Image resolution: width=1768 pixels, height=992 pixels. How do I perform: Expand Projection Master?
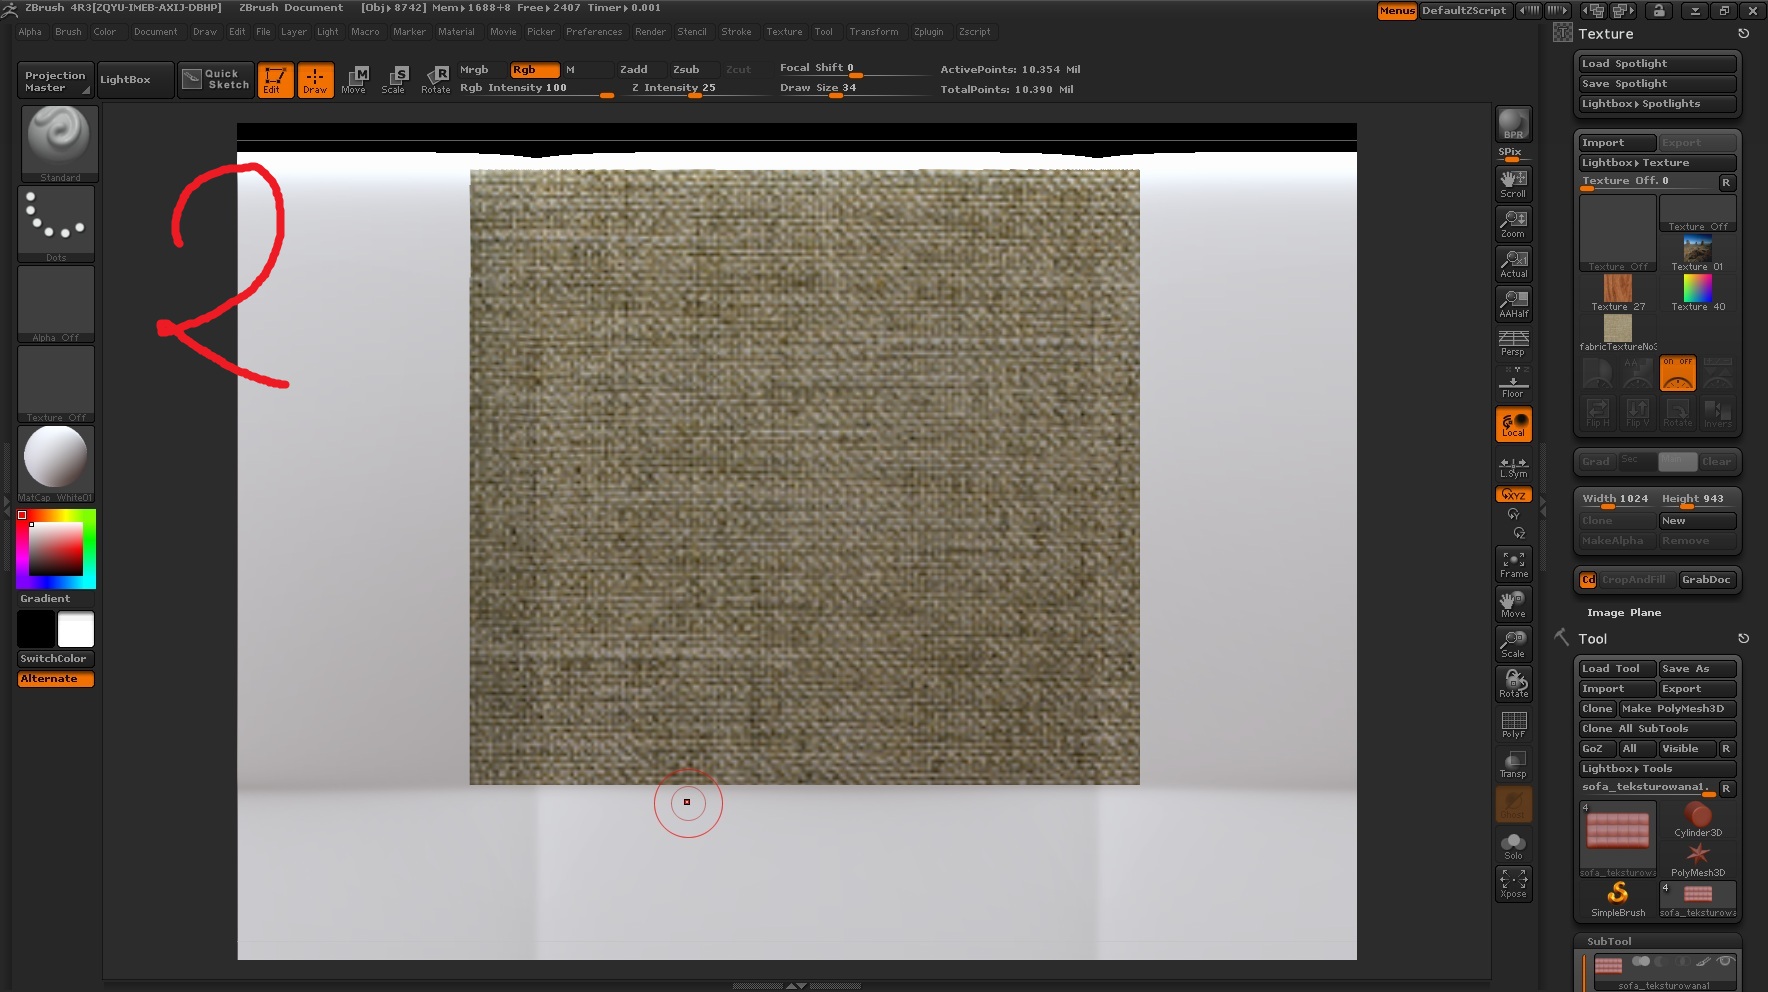pyautogui.click(x=56, y=81)
